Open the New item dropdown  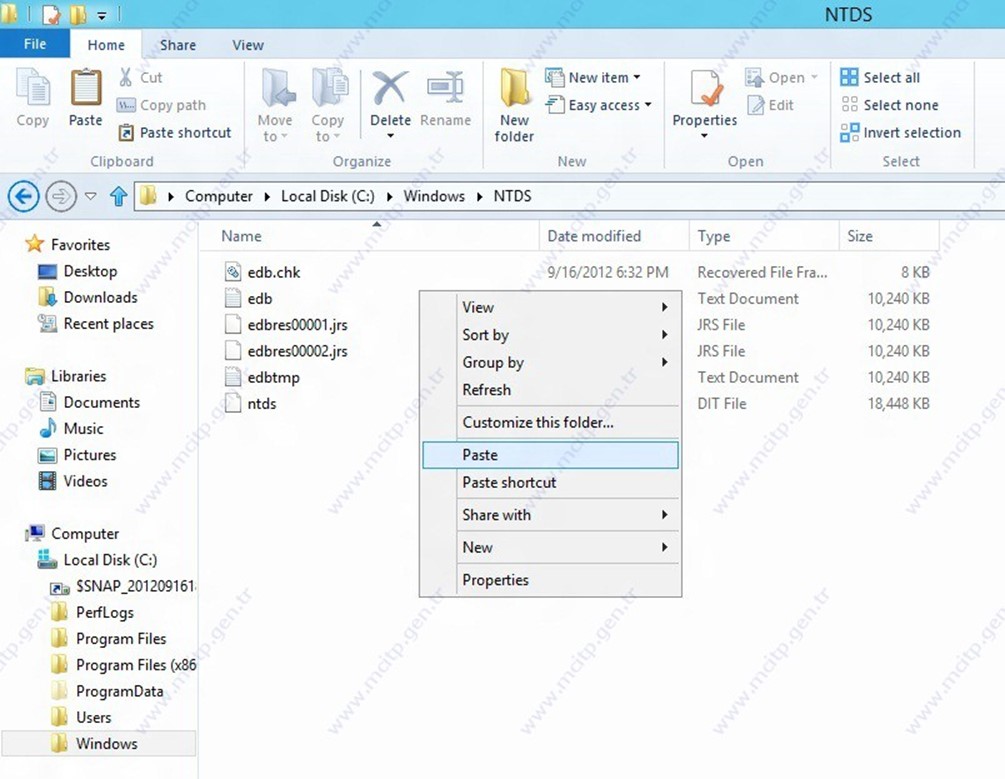pos(637,78)
